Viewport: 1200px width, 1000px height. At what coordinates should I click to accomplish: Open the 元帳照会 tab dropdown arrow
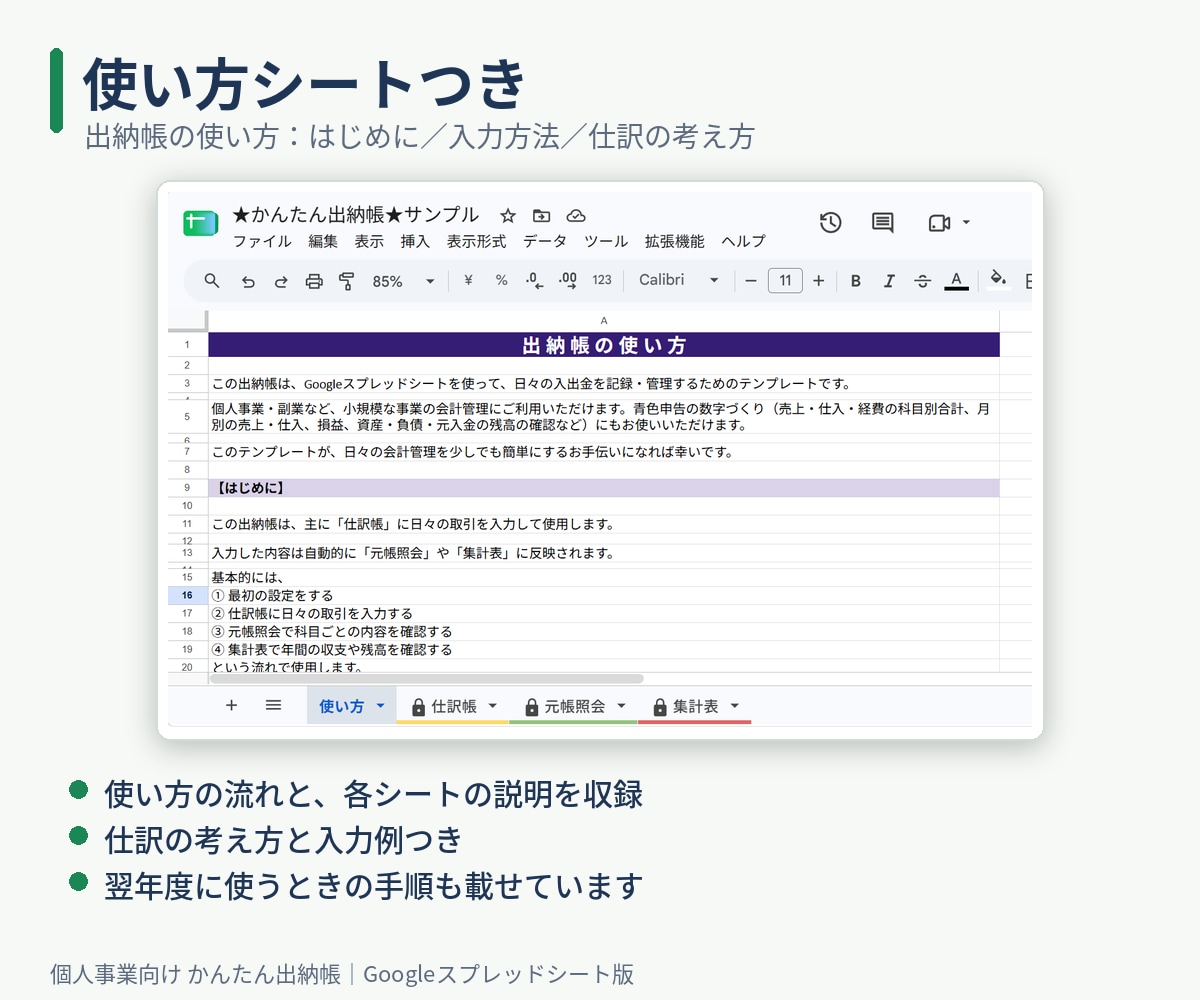621,706
